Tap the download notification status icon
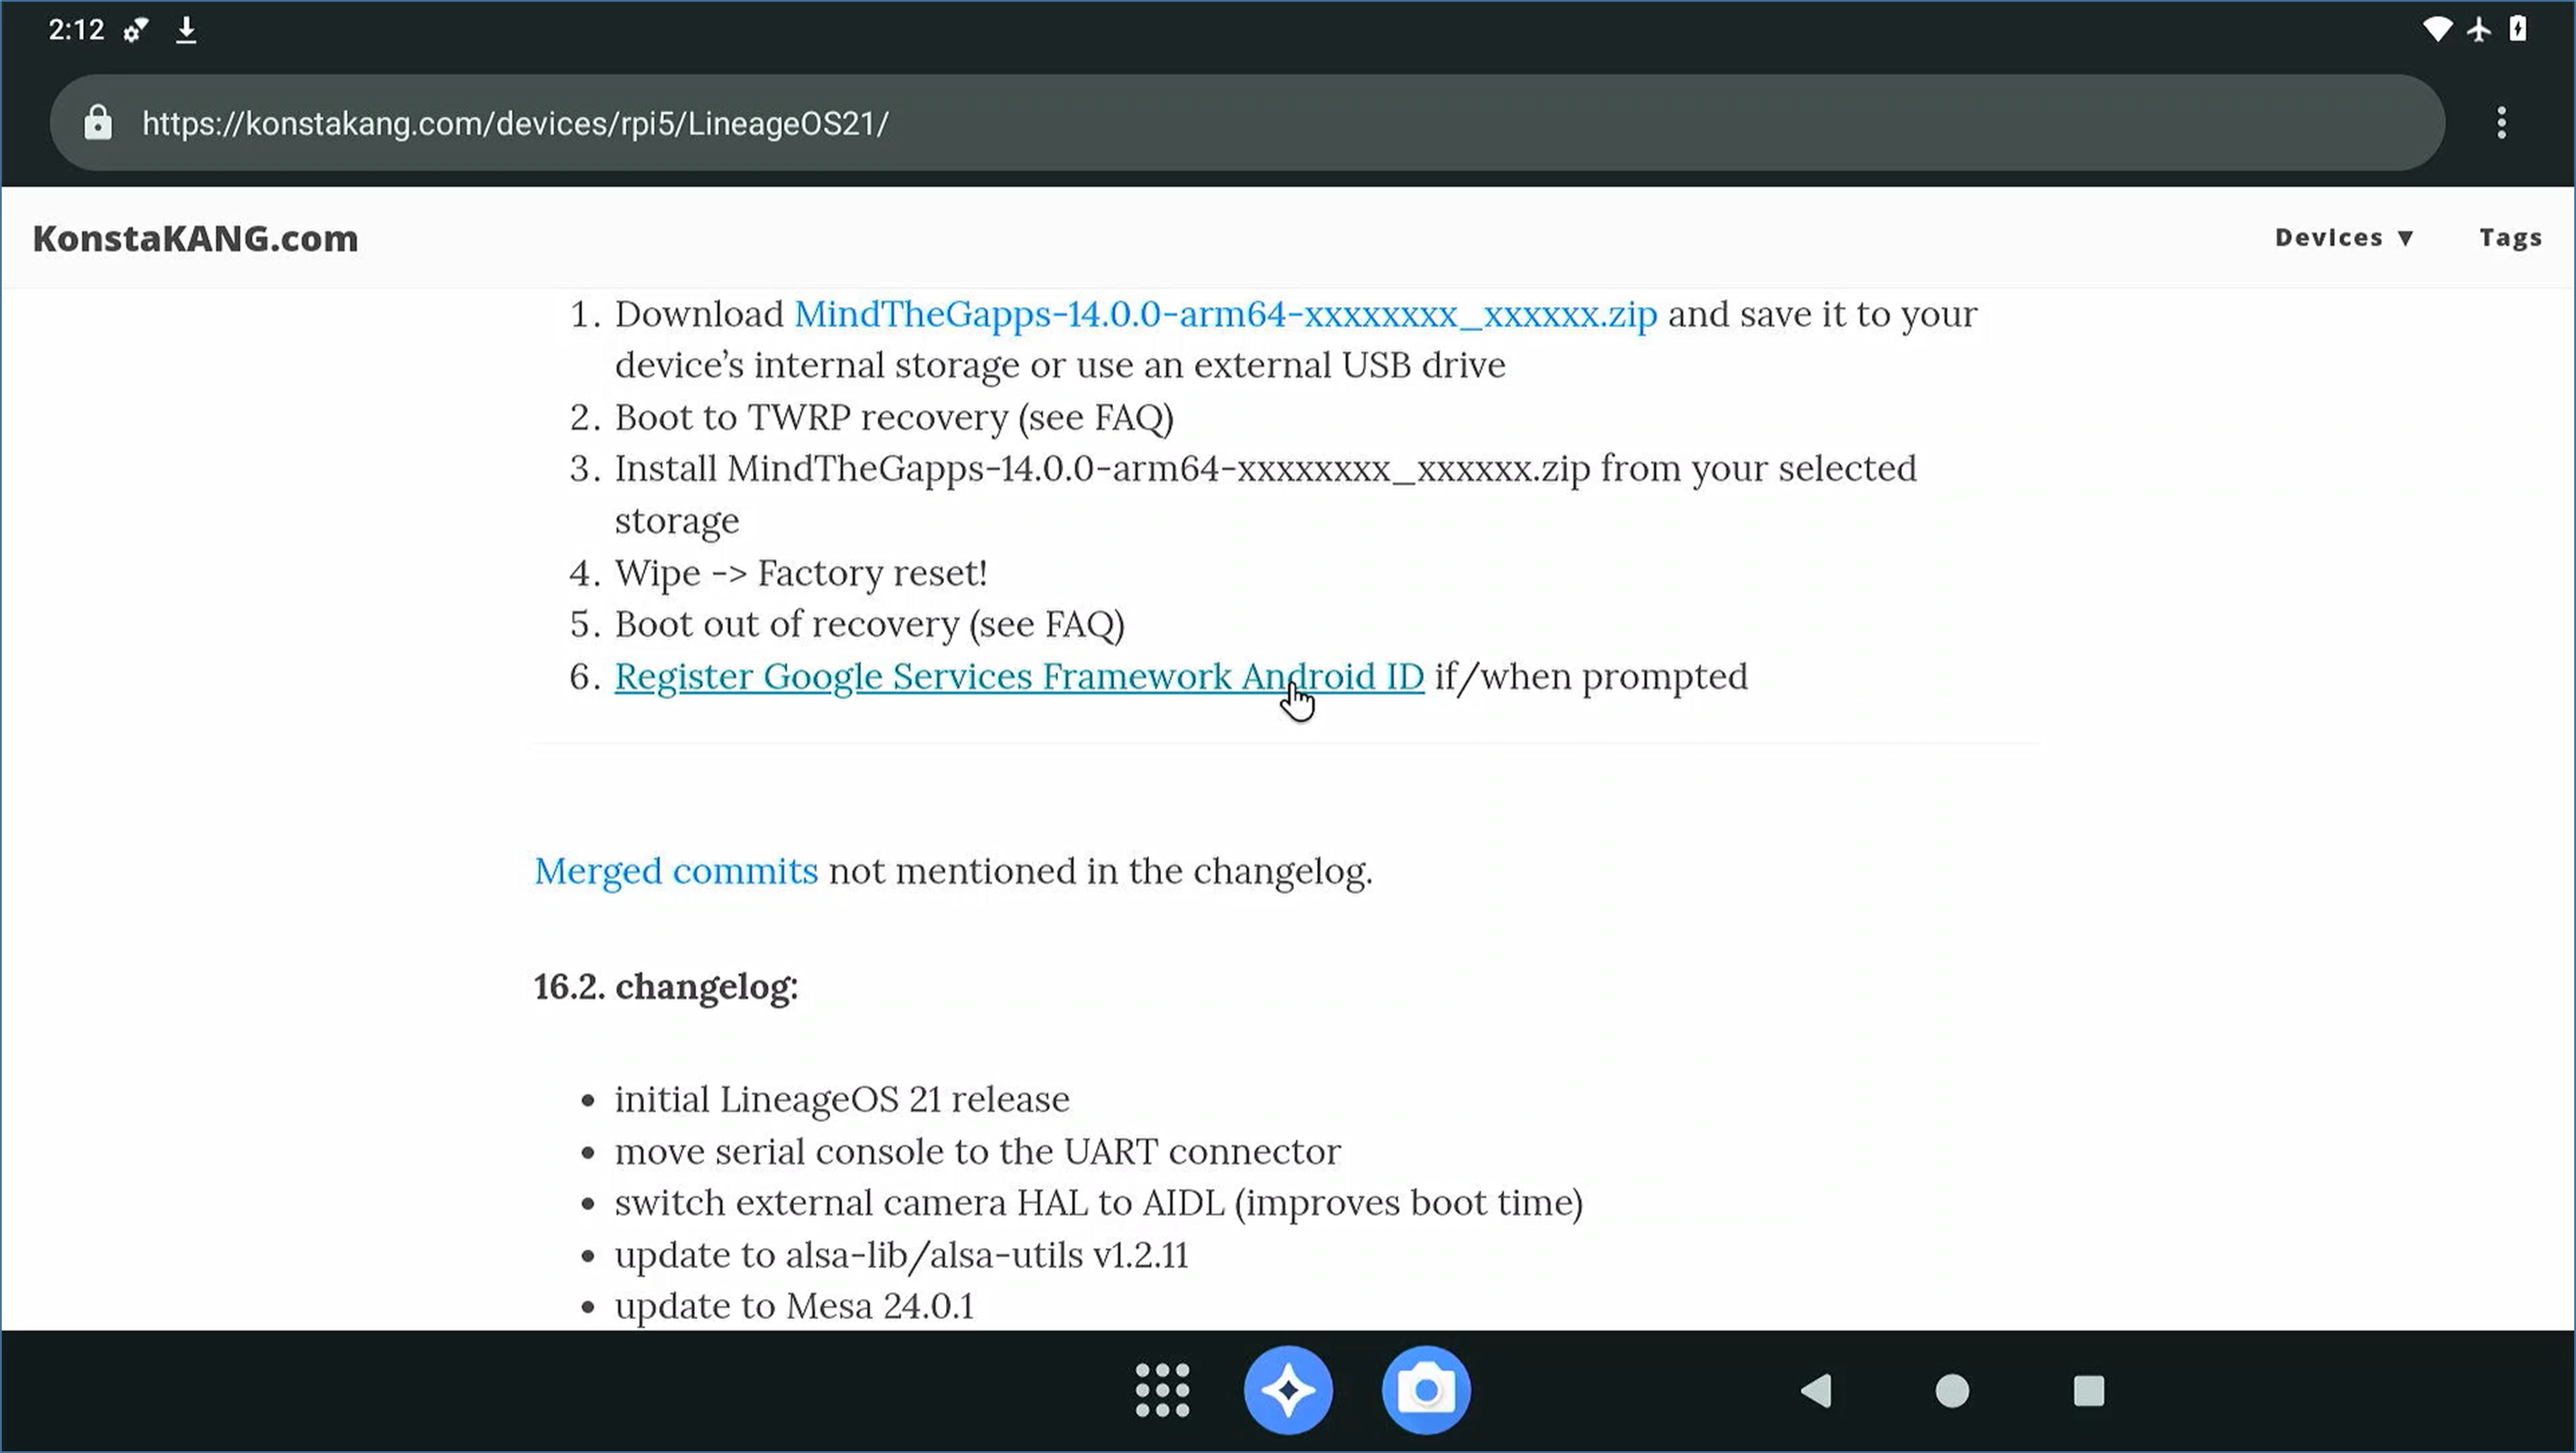Viewport: 2576px width, 1453px height. pos(186,30)
